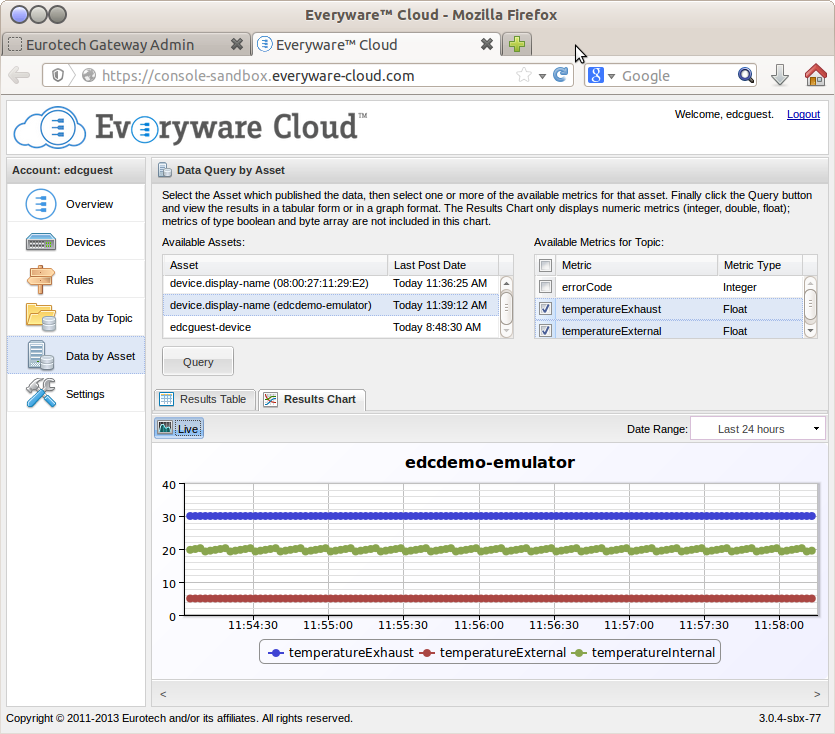Viewport: 835px width, 734px height.
Task: Open Data by Topic menu item
Action: pyautogui.click(x=76, y=318)
